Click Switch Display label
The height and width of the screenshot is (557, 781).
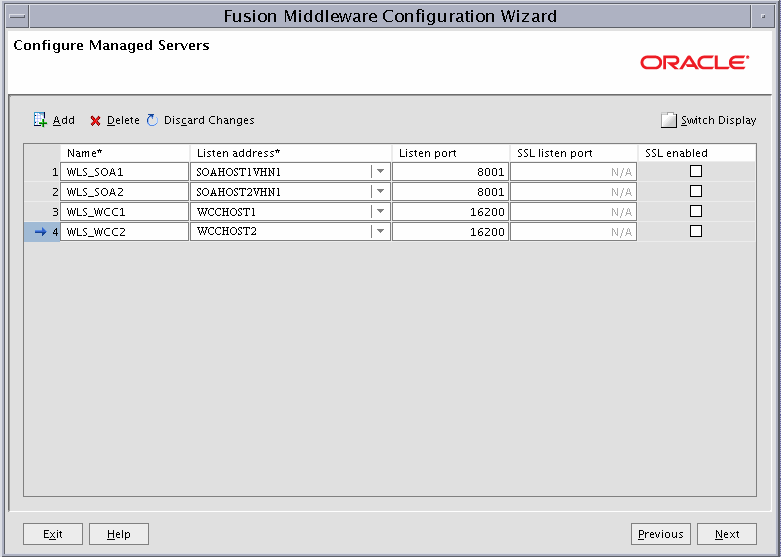719,120
